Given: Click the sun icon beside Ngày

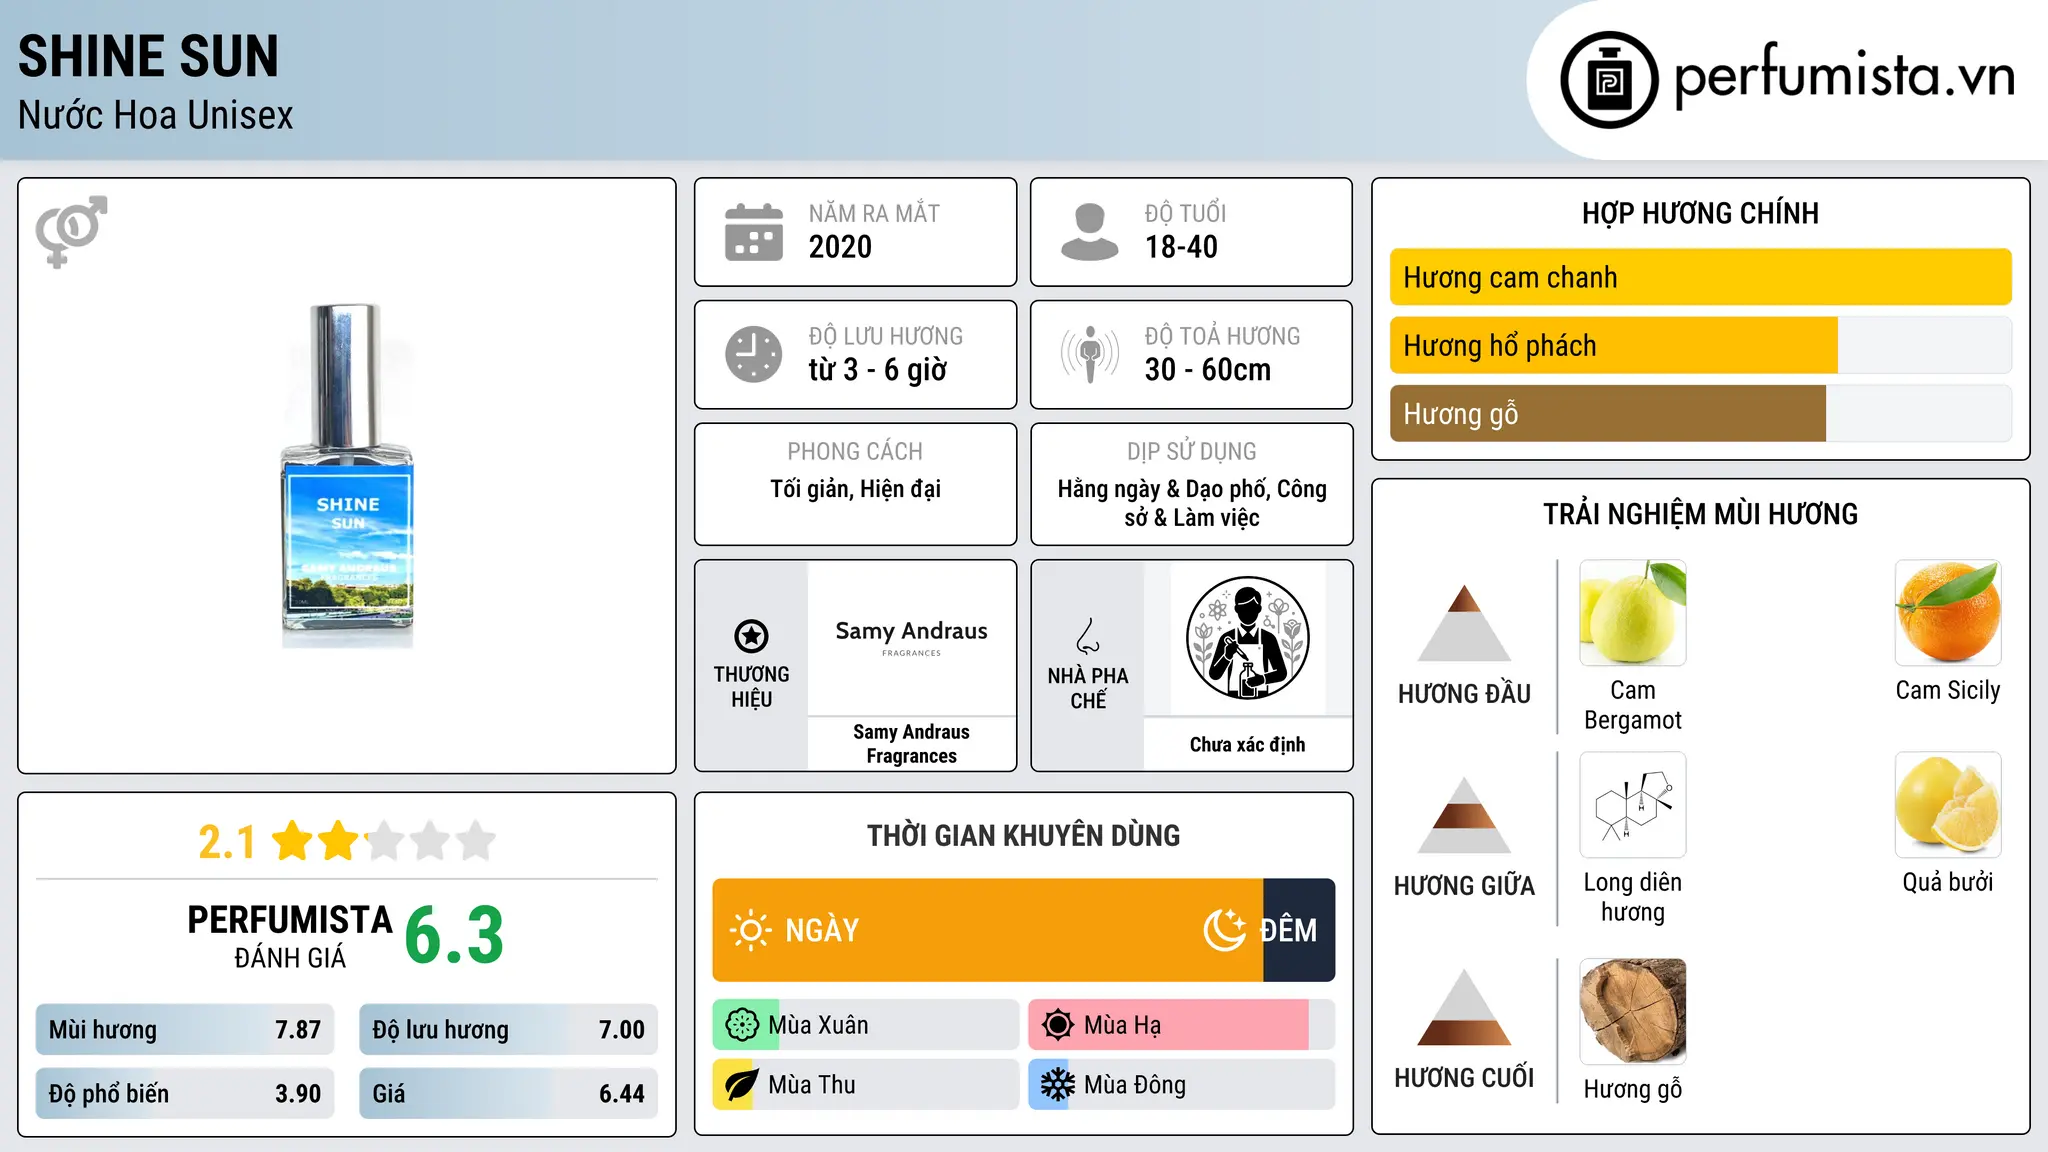Looking at the screenshot, I should (750, 930).
